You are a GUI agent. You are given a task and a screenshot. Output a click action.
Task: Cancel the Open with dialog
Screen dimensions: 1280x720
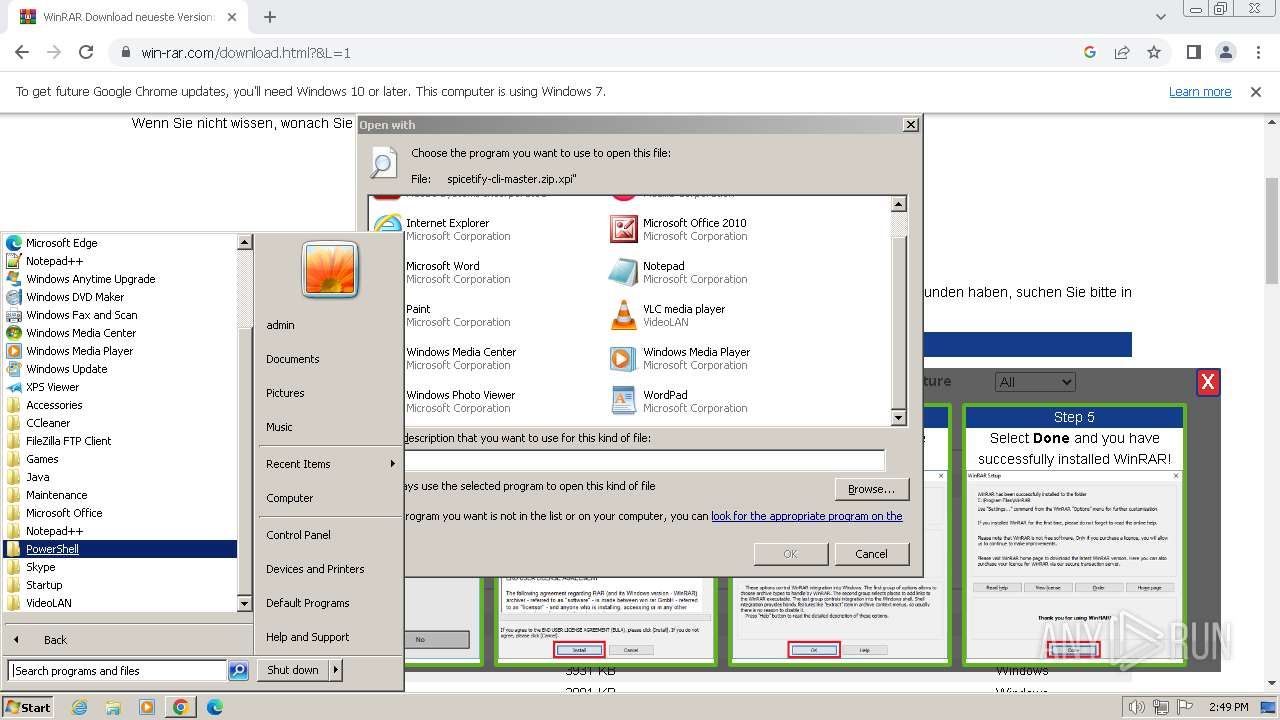click(871, 554)
